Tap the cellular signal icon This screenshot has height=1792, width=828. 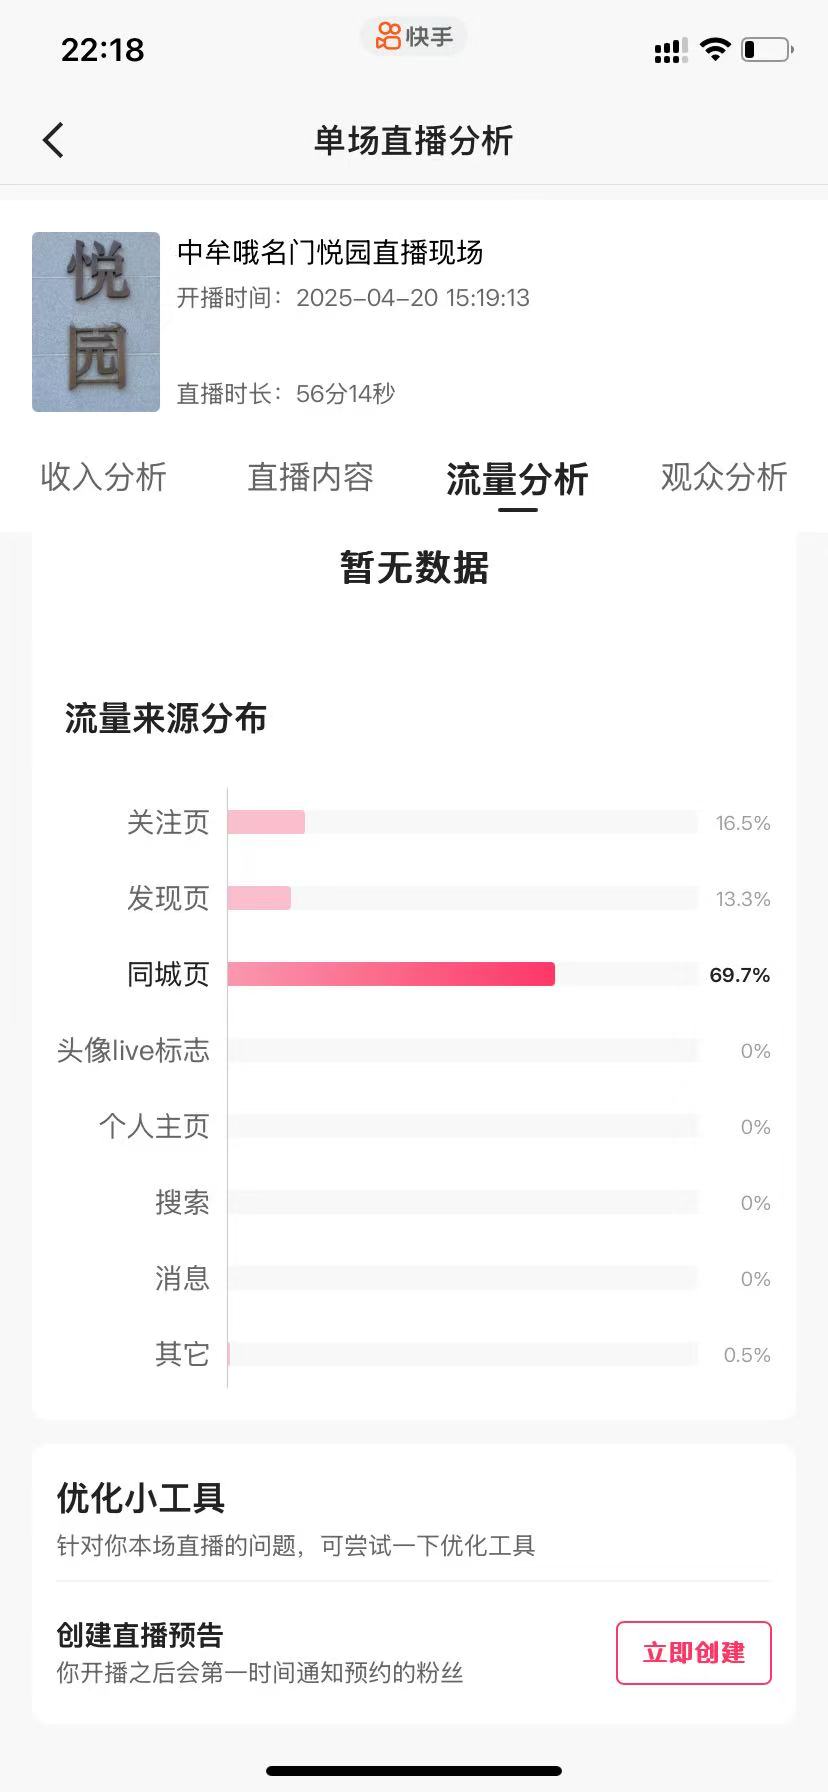coord(670,50)
